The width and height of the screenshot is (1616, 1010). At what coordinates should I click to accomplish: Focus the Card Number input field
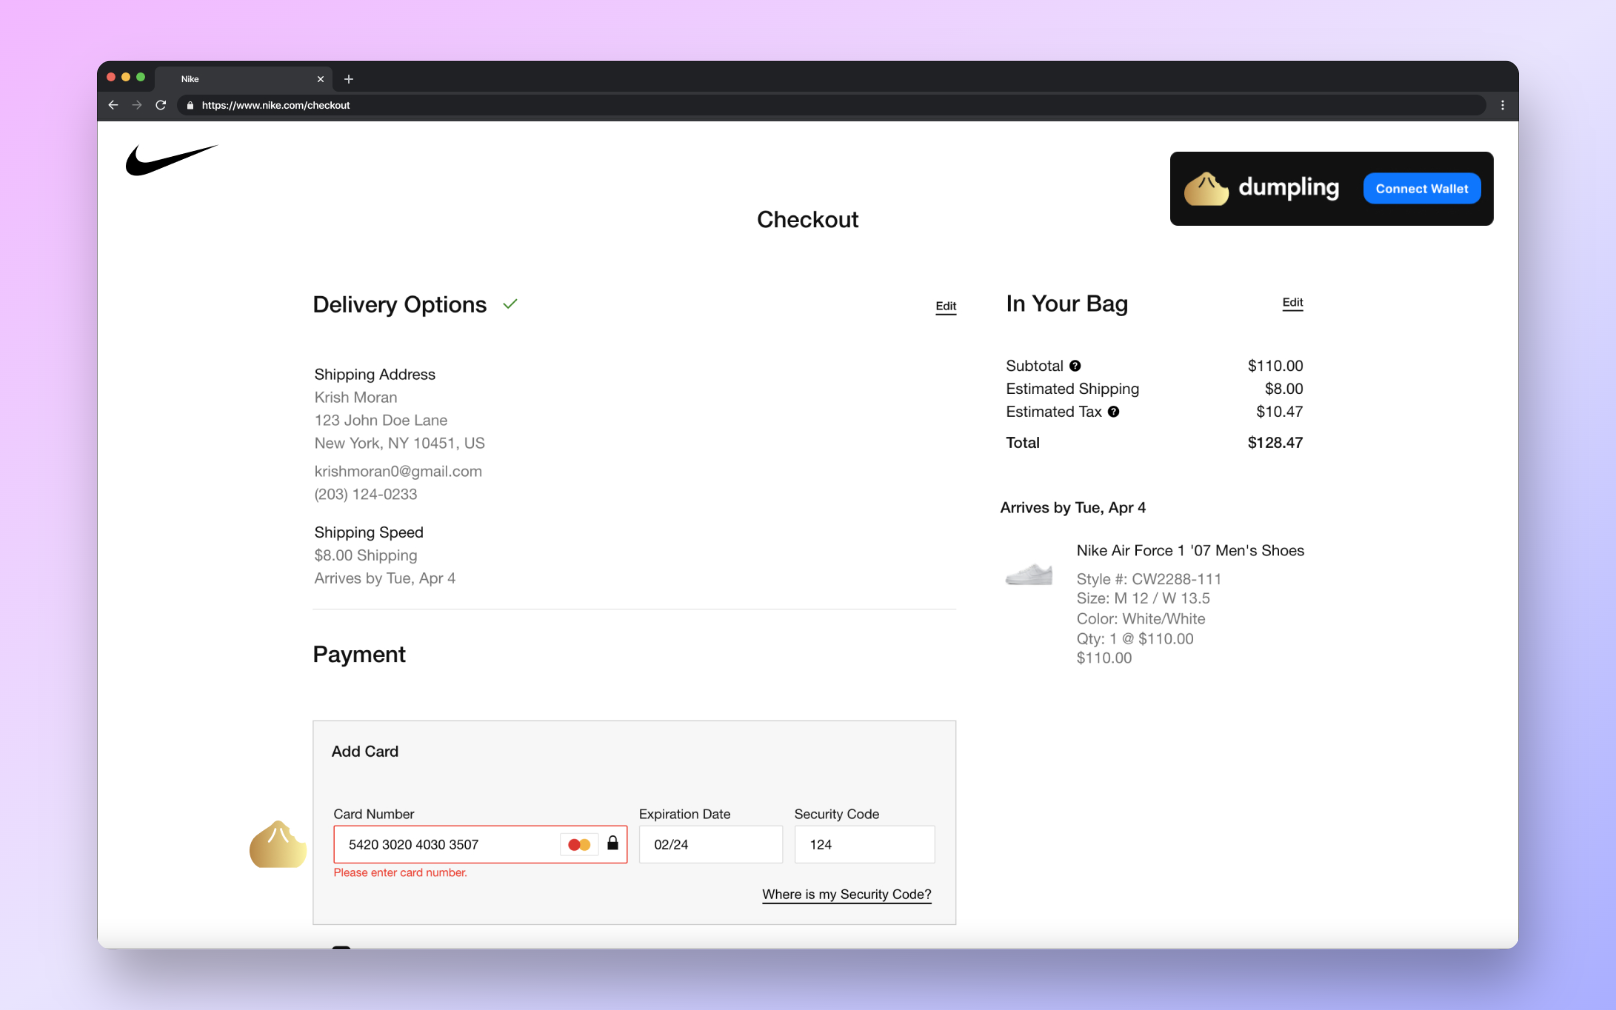click(480, 845)
